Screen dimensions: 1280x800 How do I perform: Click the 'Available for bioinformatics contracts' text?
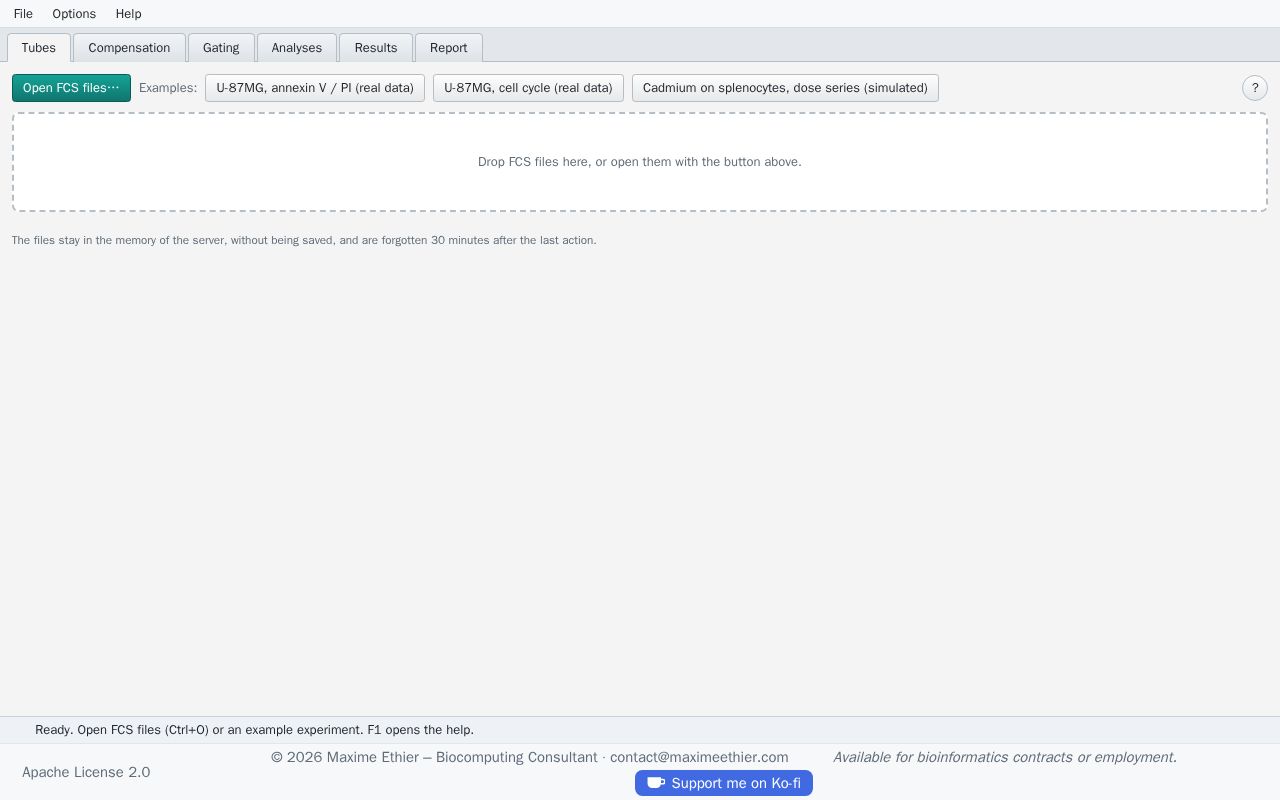1005,757
